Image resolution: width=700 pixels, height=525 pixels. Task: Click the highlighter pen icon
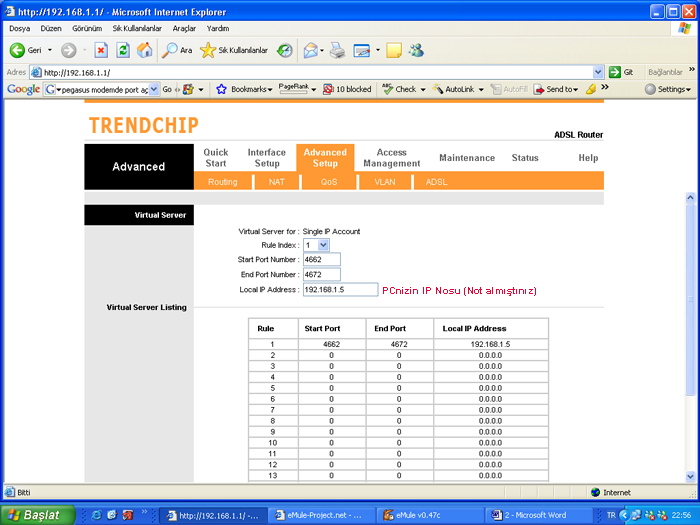coord(591,89)
